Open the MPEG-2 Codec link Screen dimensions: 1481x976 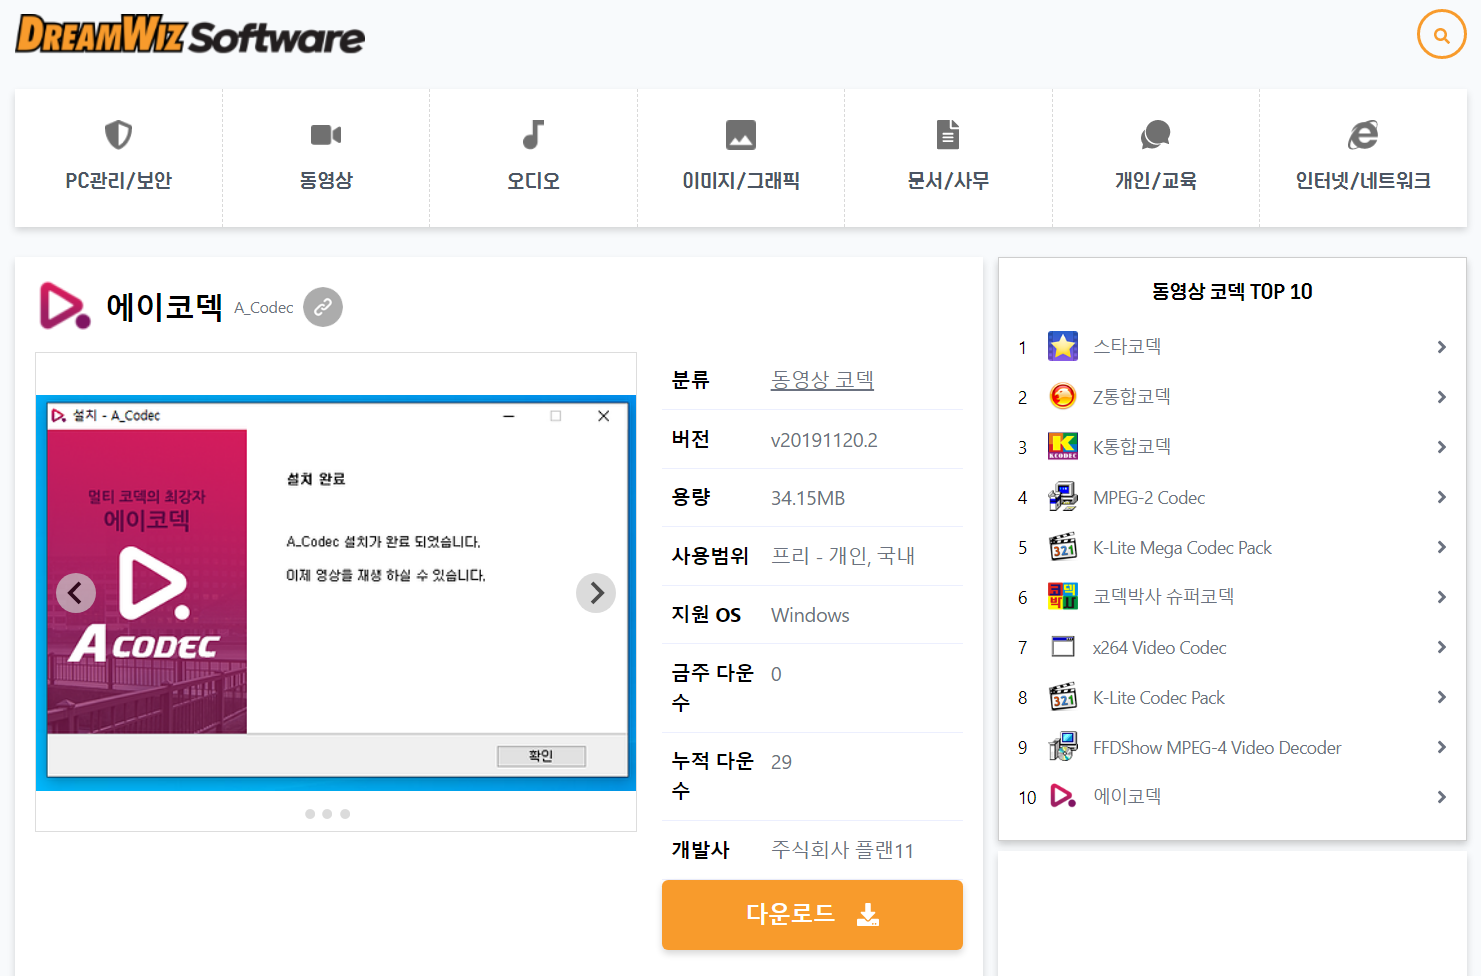pos(1149,497)
